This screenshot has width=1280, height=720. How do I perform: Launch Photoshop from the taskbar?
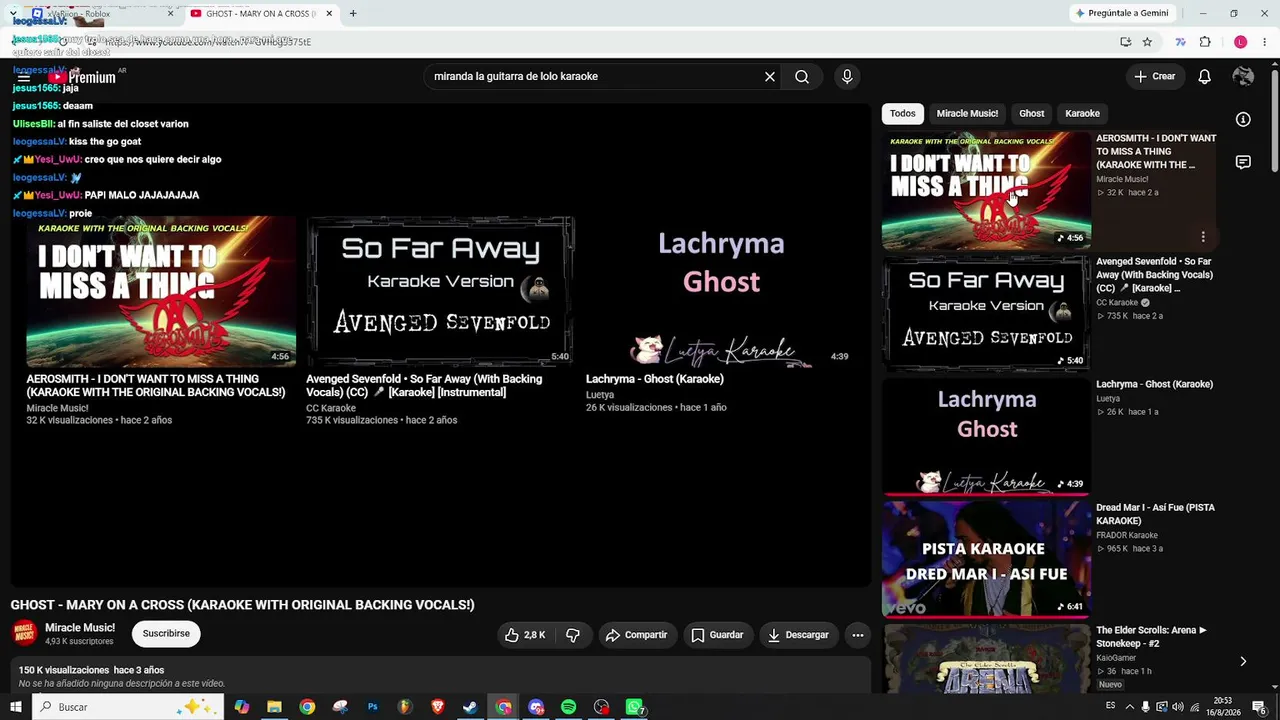[x=372, y=707]
